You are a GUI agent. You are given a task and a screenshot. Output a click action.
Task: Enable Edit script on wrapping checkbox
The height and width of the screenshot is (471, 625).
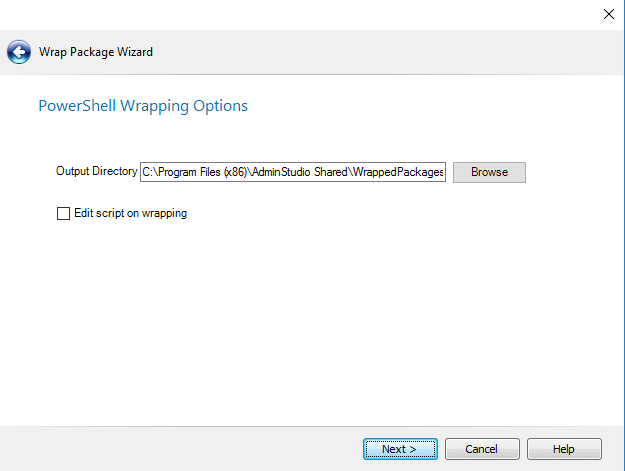point(64,213)
